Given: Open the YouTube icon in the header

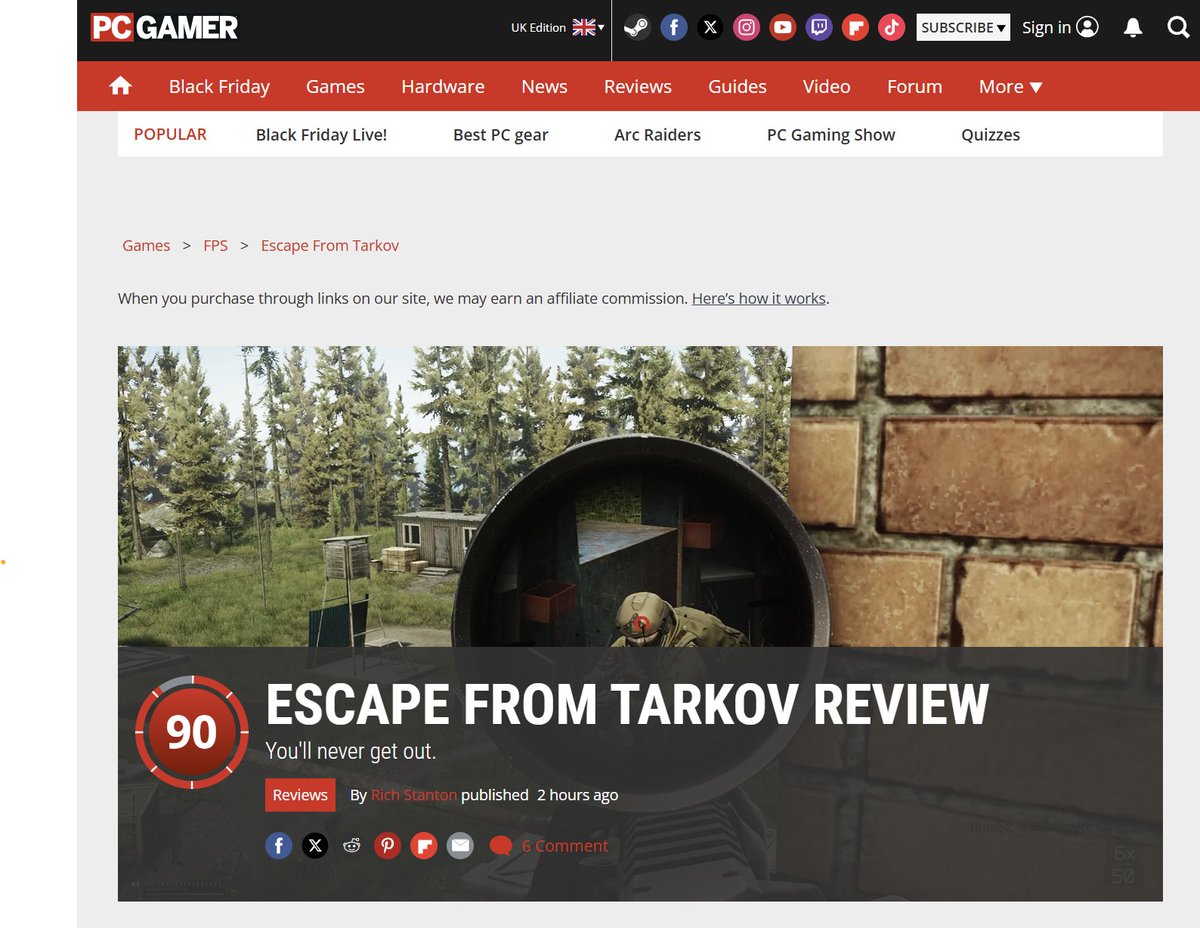Looking at the screenshot, I should tap(783, 28).
